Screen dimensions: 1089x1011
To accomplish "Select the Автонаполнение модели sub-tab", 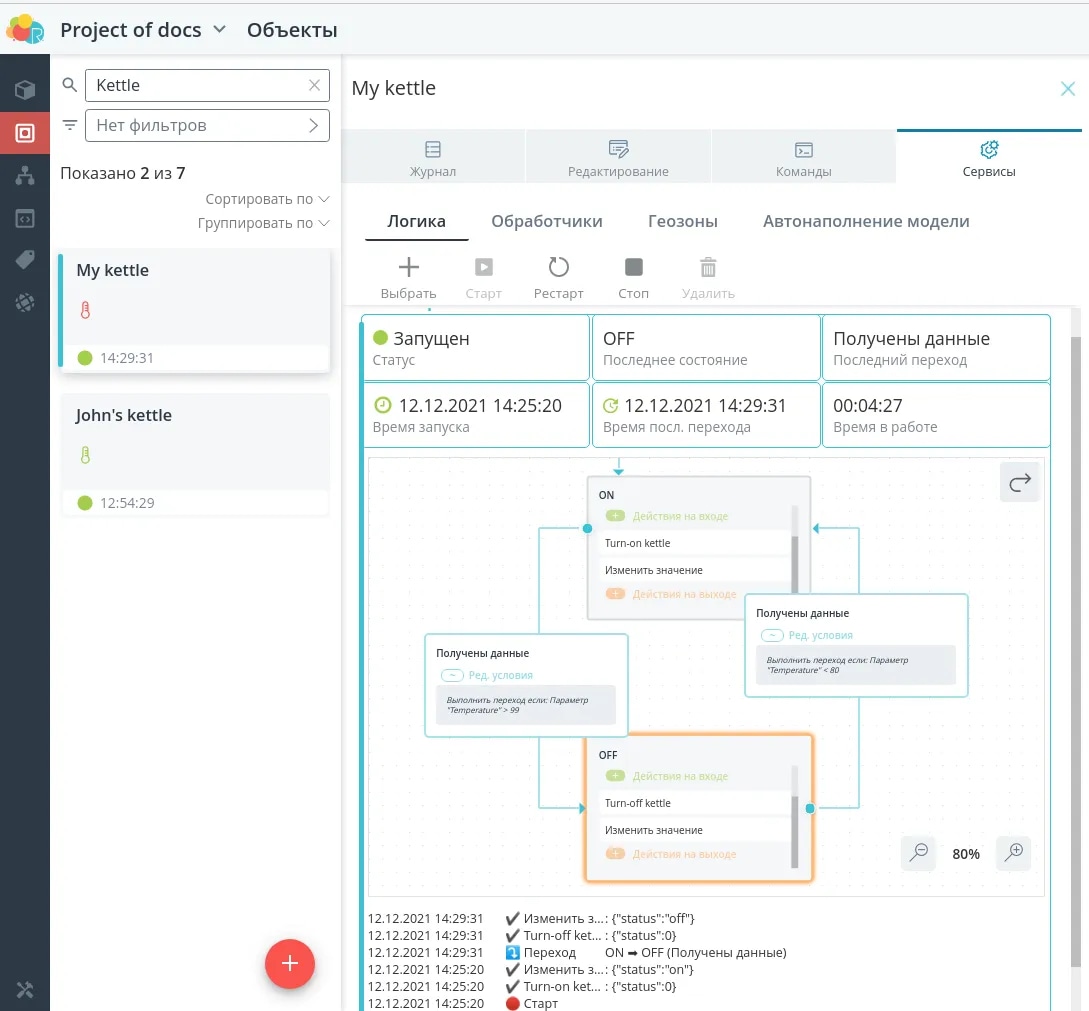I will [x=866, y=222].
